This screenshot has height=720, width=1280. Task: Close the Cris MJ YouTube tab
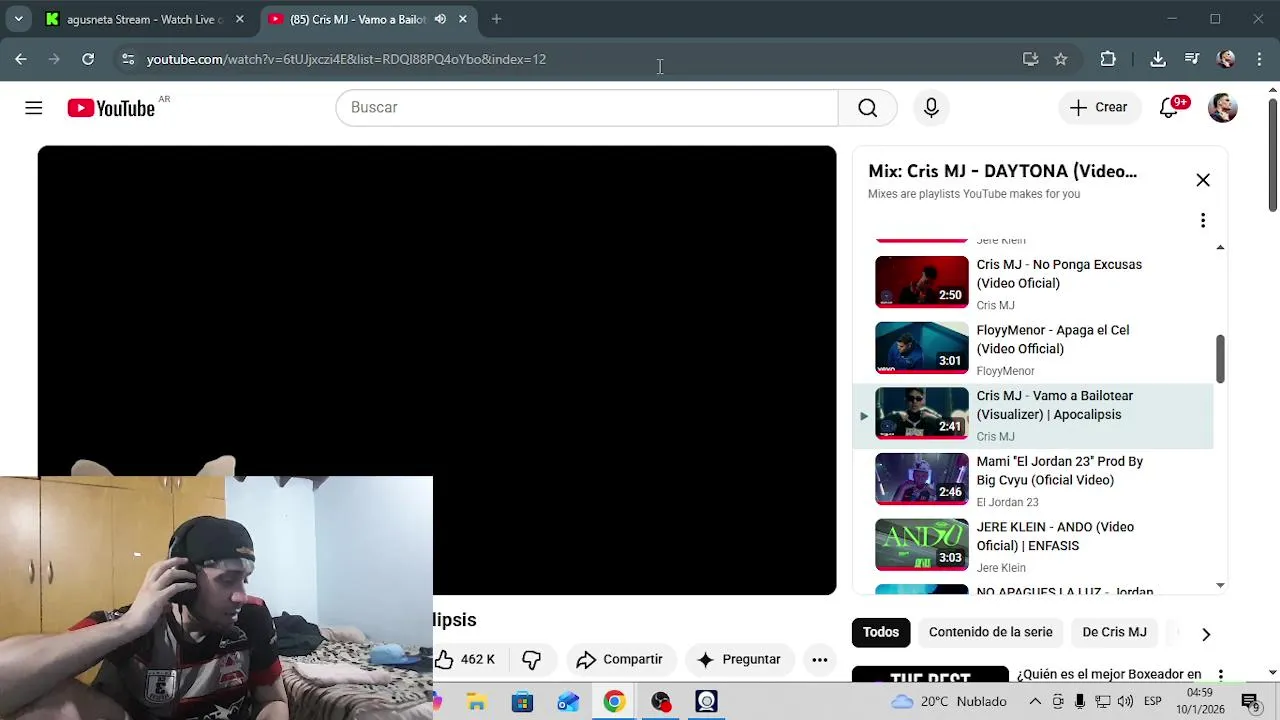click(x=463, y=19)
